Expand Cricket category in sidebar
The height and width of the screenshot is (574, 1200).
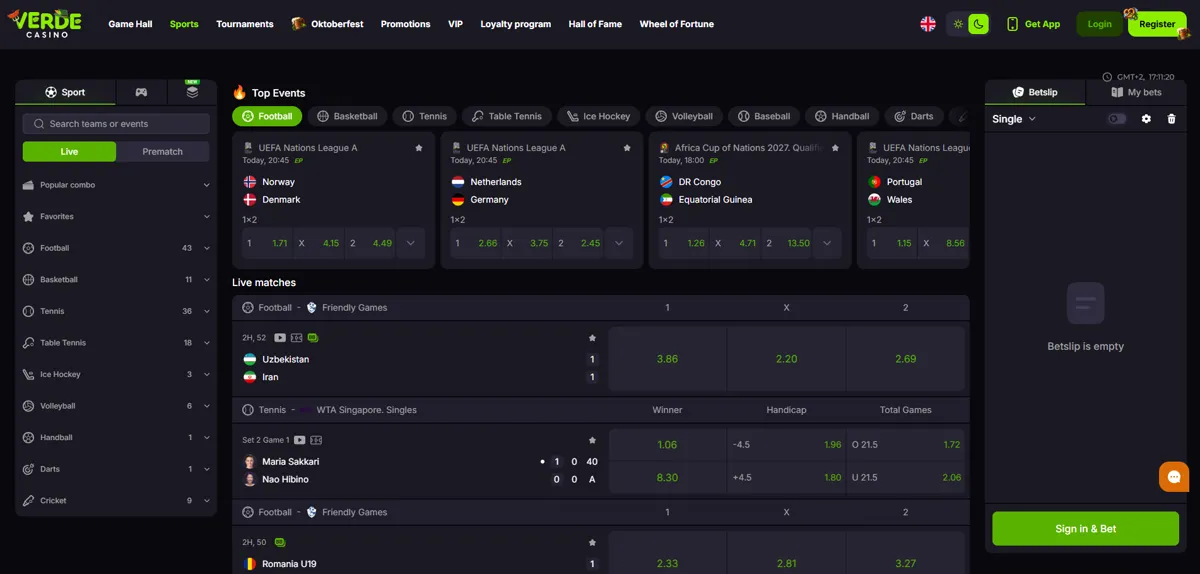tap(116, 501)
